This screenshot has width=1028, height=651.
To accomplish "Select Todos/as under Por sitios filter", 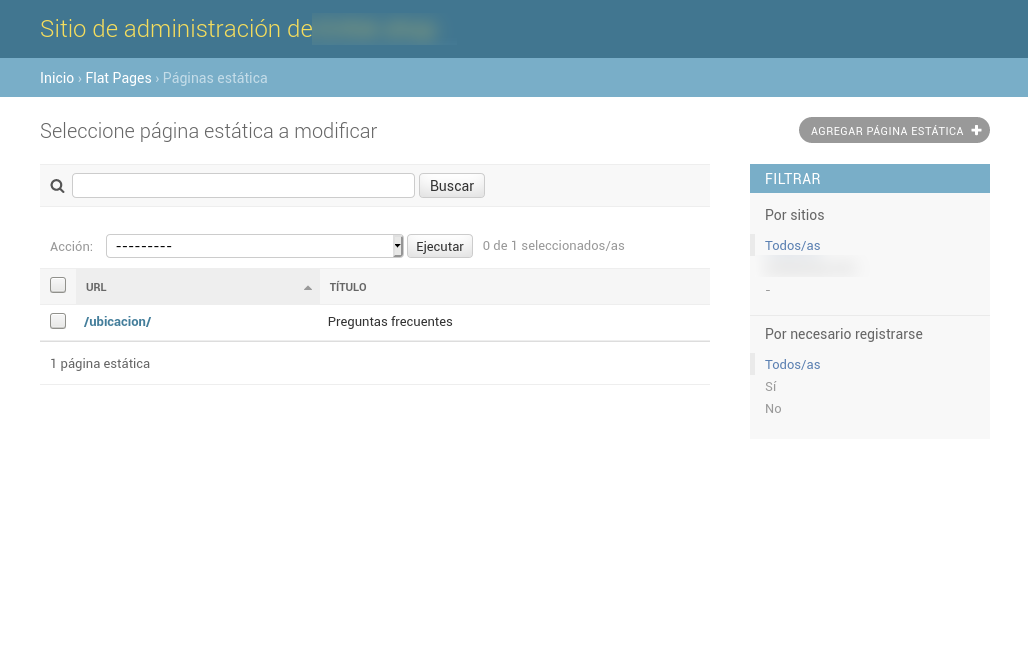I will pos(792,245).
